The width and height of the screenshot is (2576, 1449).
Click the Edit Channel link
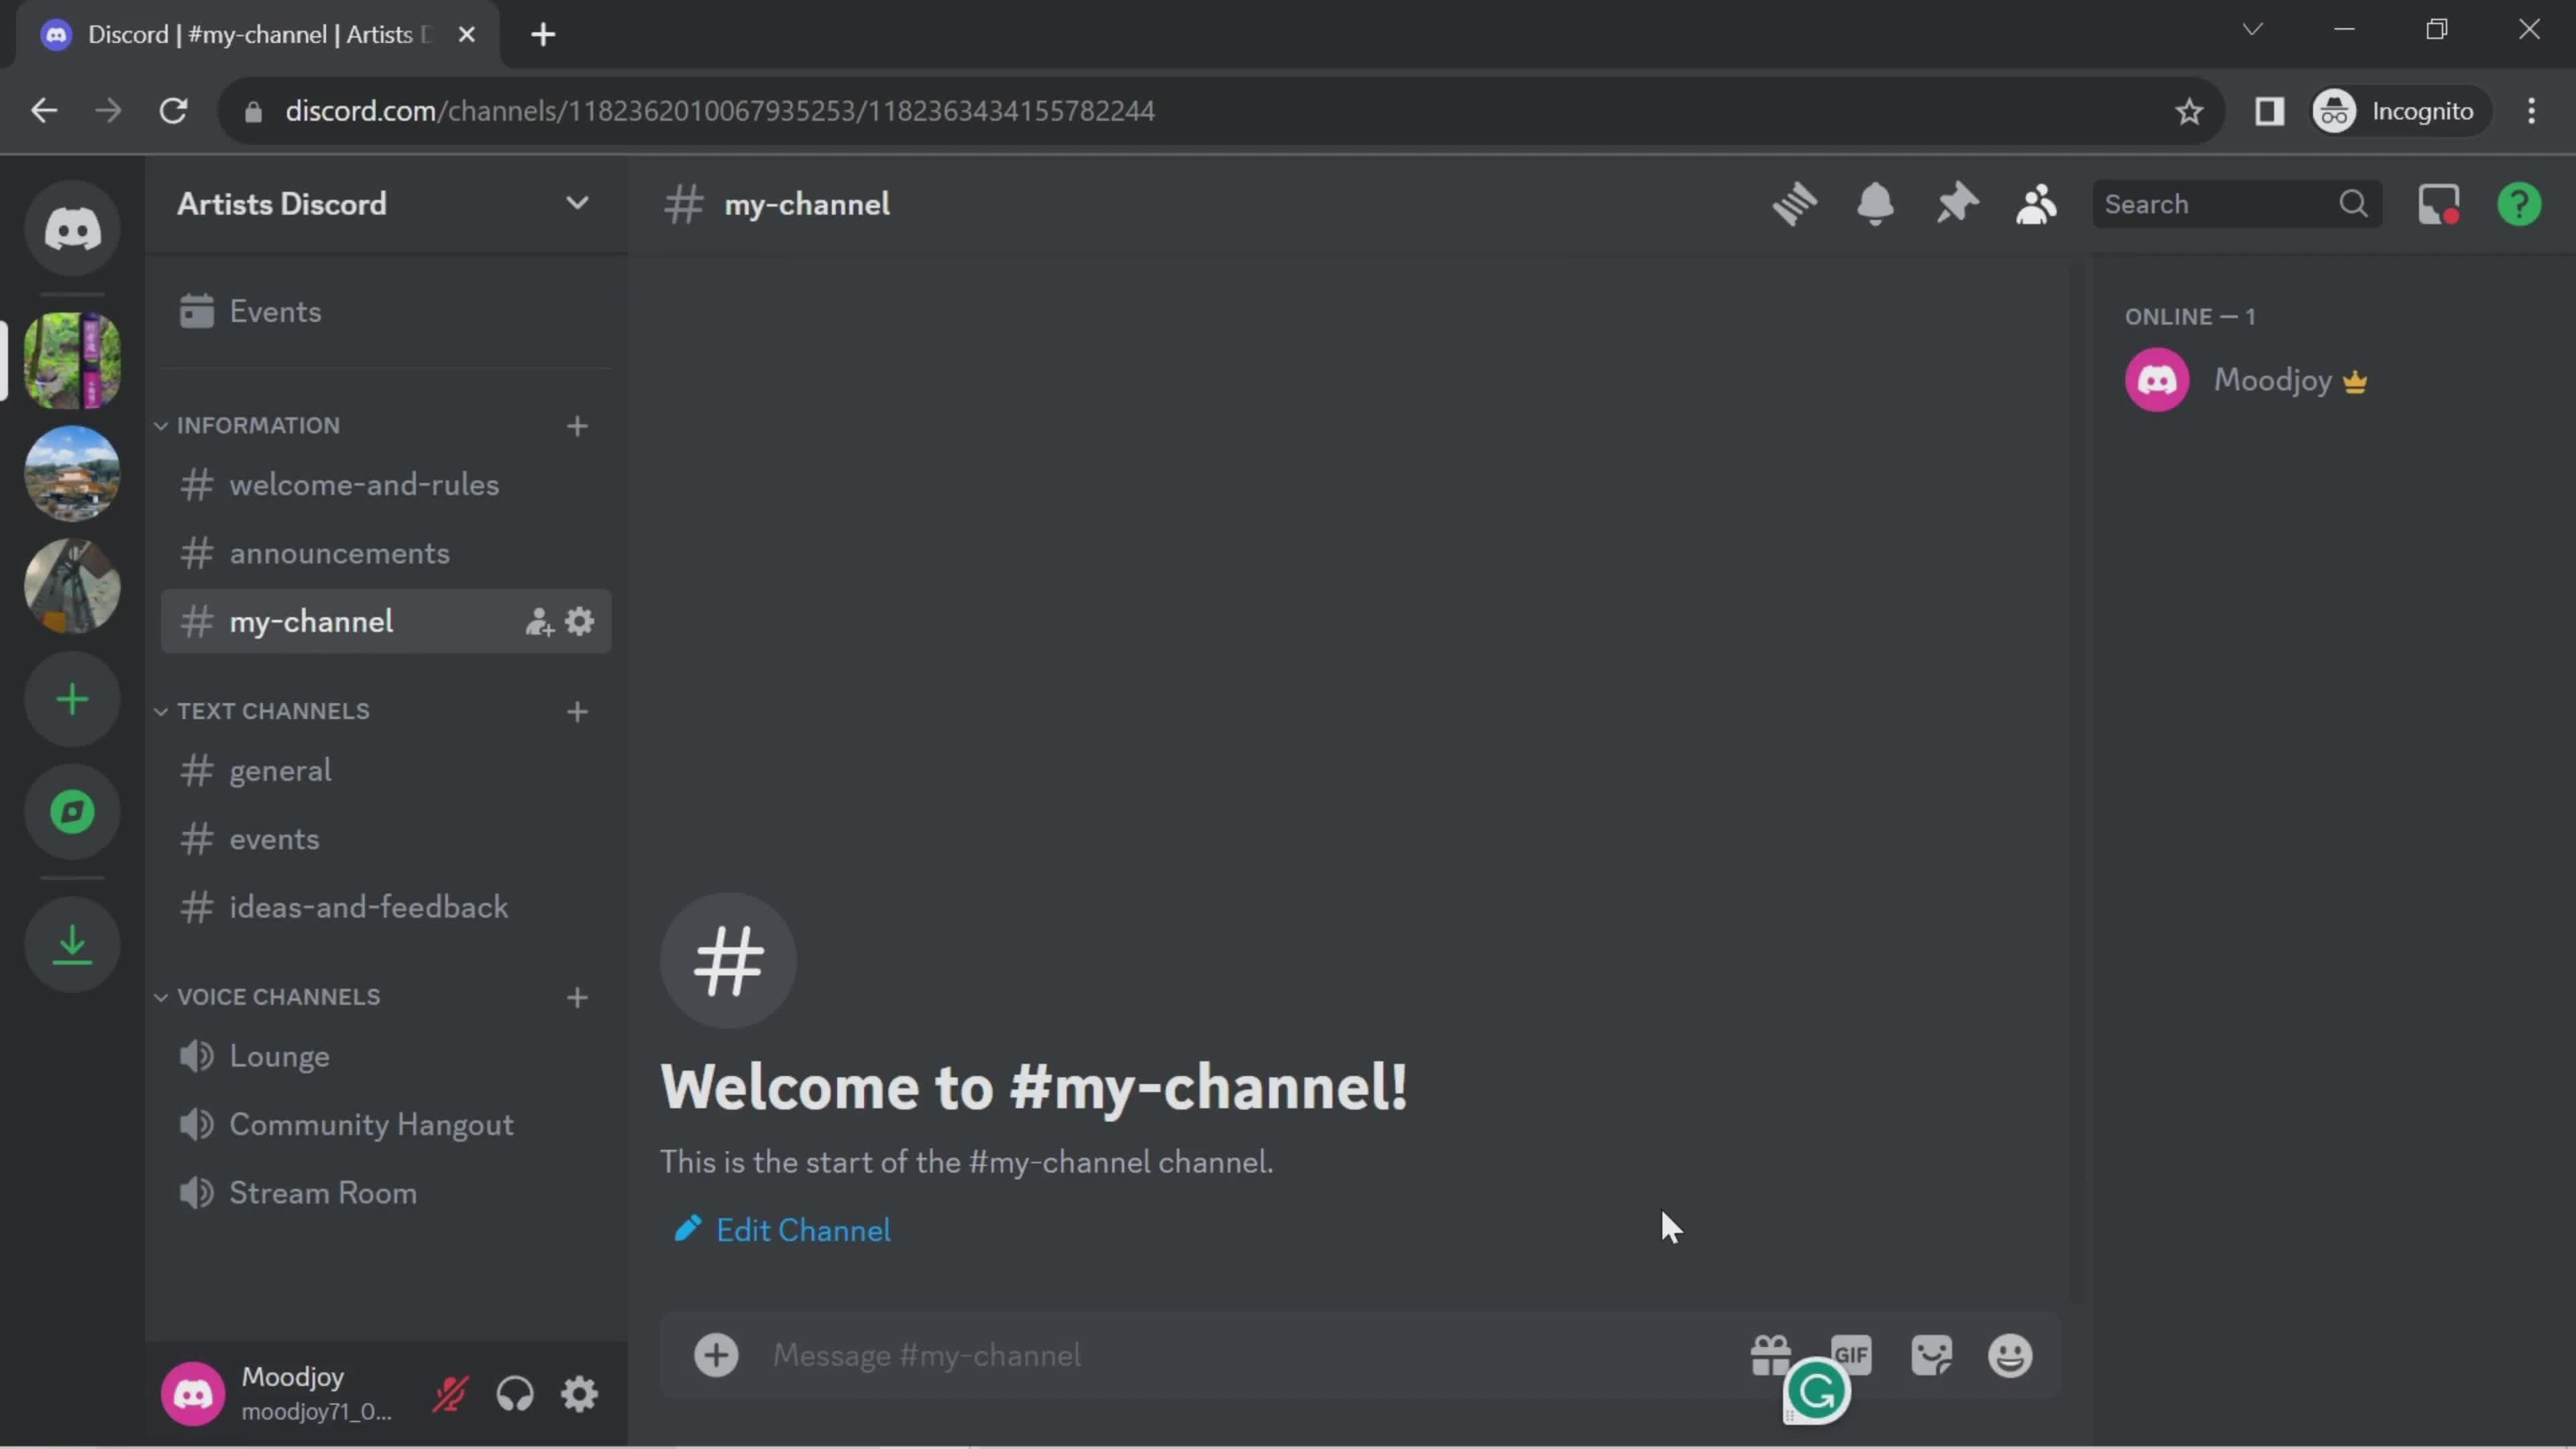click(803, 1230)
